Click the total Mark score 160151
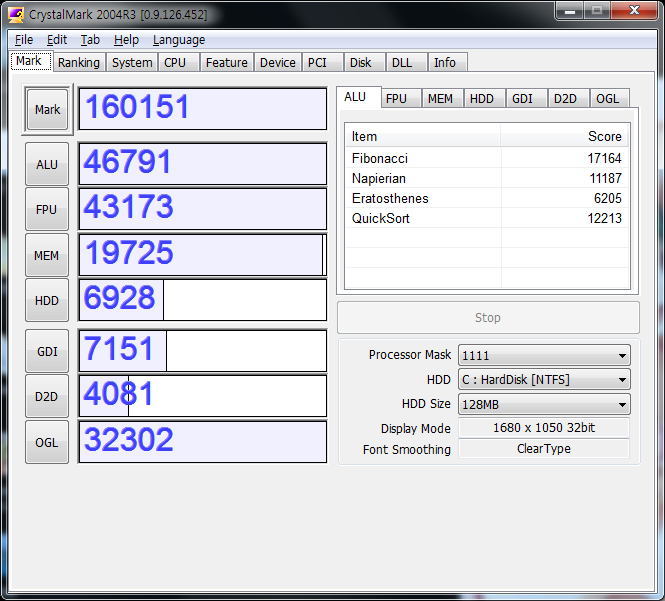Image resolution: width=665 pixels, height=601 pixels. click(x=203, y=109)
